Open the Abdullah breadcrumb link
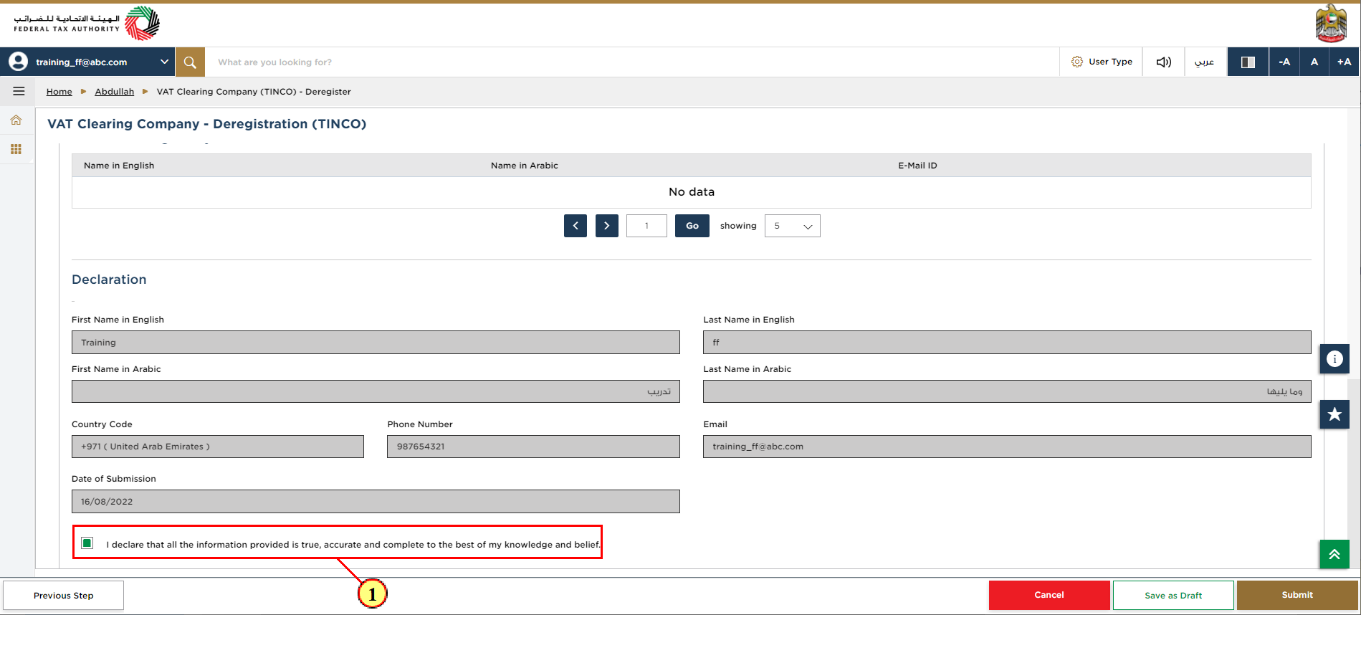This screenshot has width=1361, height=648. click(x=114, y=91)
